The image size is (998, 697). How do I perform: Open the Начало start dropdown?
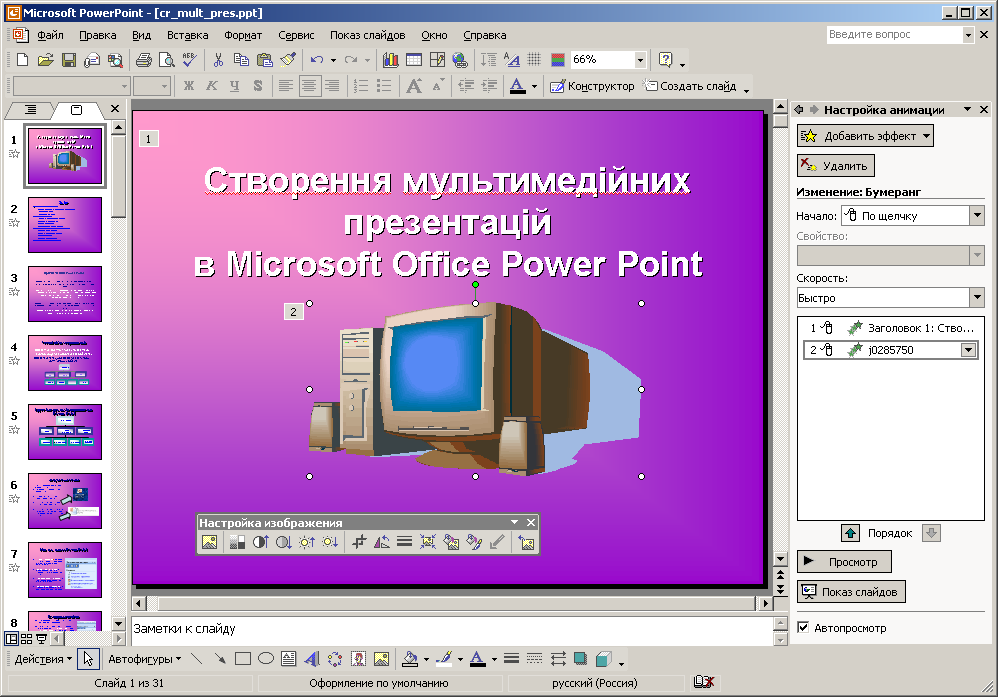click(977, 216)
